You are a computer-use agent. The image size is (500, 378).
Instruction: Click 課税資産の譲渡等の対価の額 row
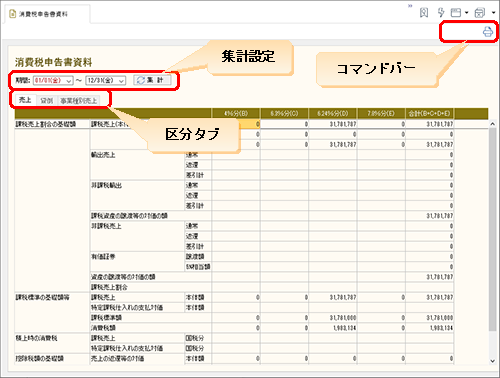point(129,216)
